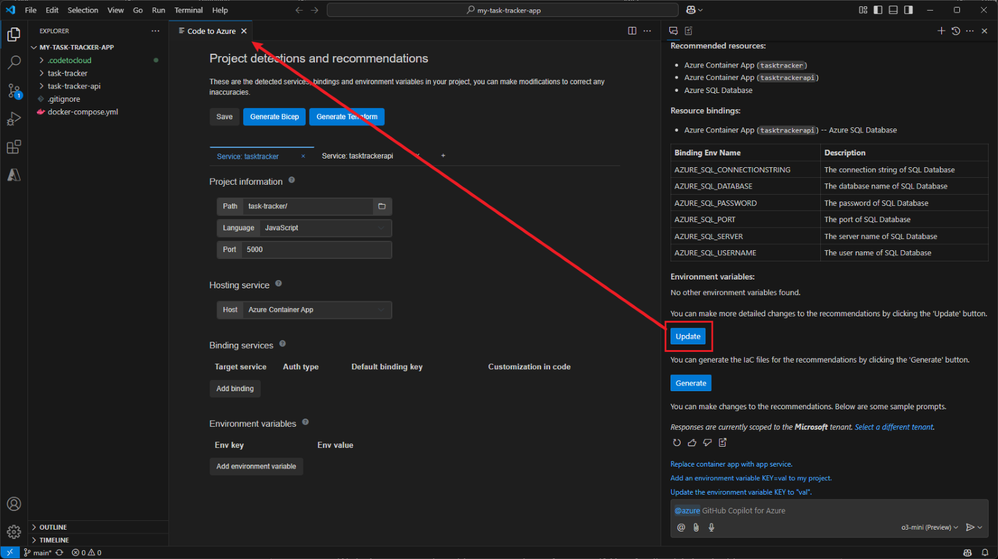Close the Code to Azure tab
Screen dimensions: 998x559
pos(244,31)
